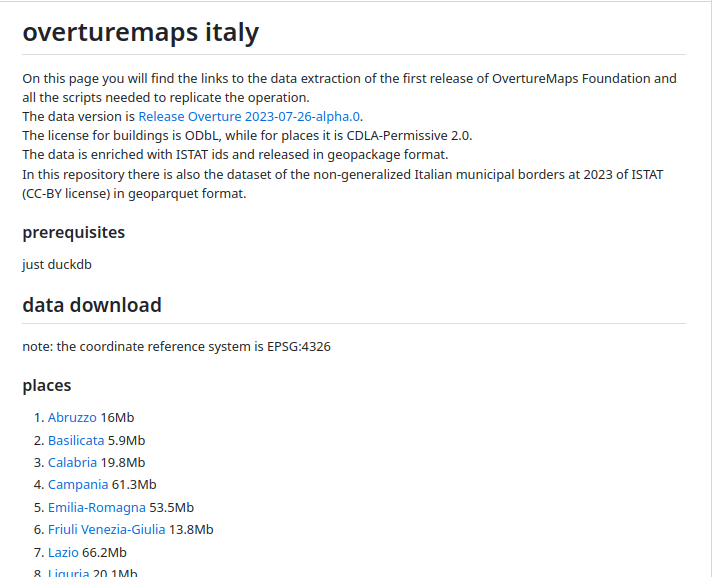Click the "66.2Mb" size next to Lazio
The image size is (714, 577).
pyautogui.click(x=104, y=552)
